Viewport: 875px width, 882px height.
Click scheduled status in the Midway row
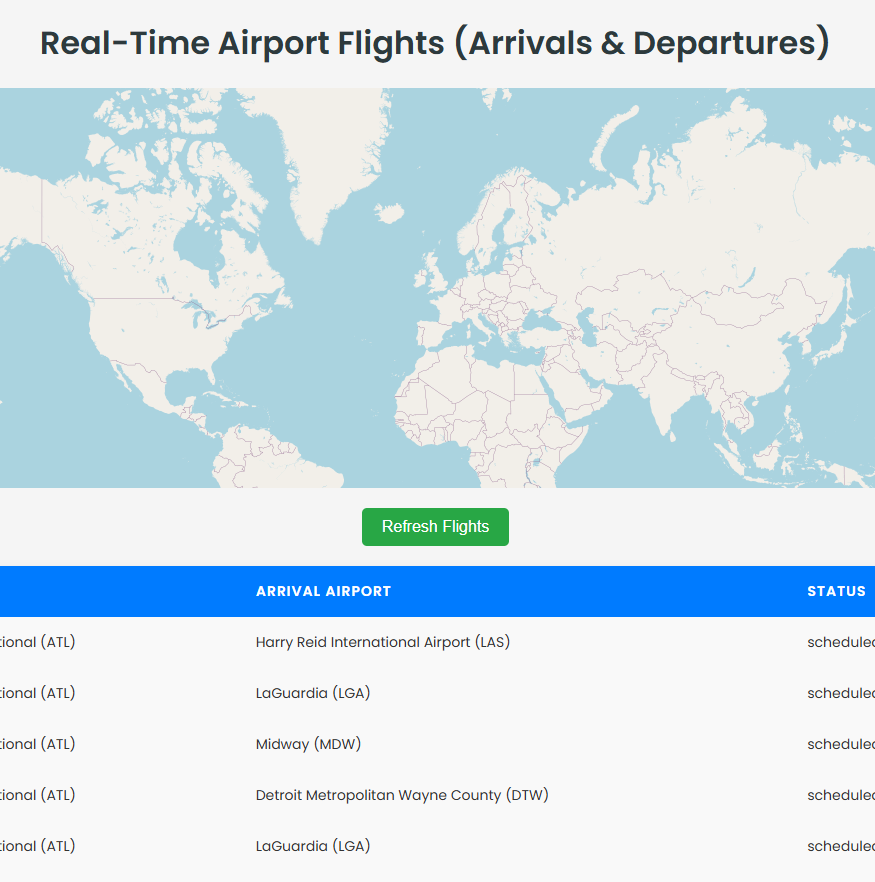[840, 744]
